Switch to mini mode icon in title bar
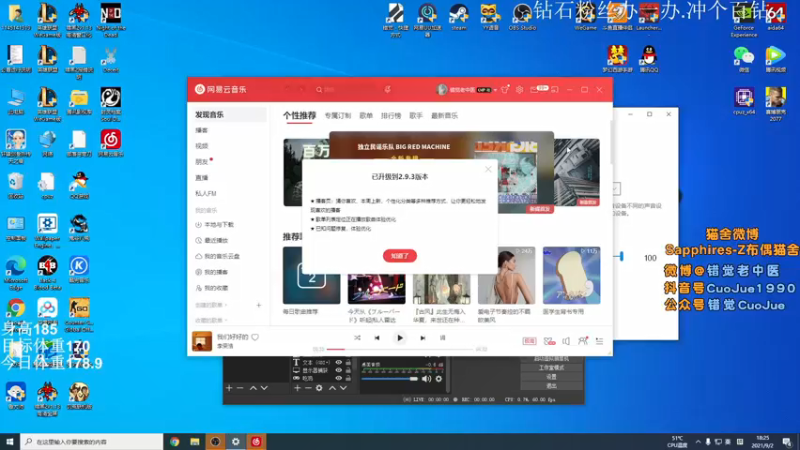This screenshot has height=450, width=800. pos(555,89)
